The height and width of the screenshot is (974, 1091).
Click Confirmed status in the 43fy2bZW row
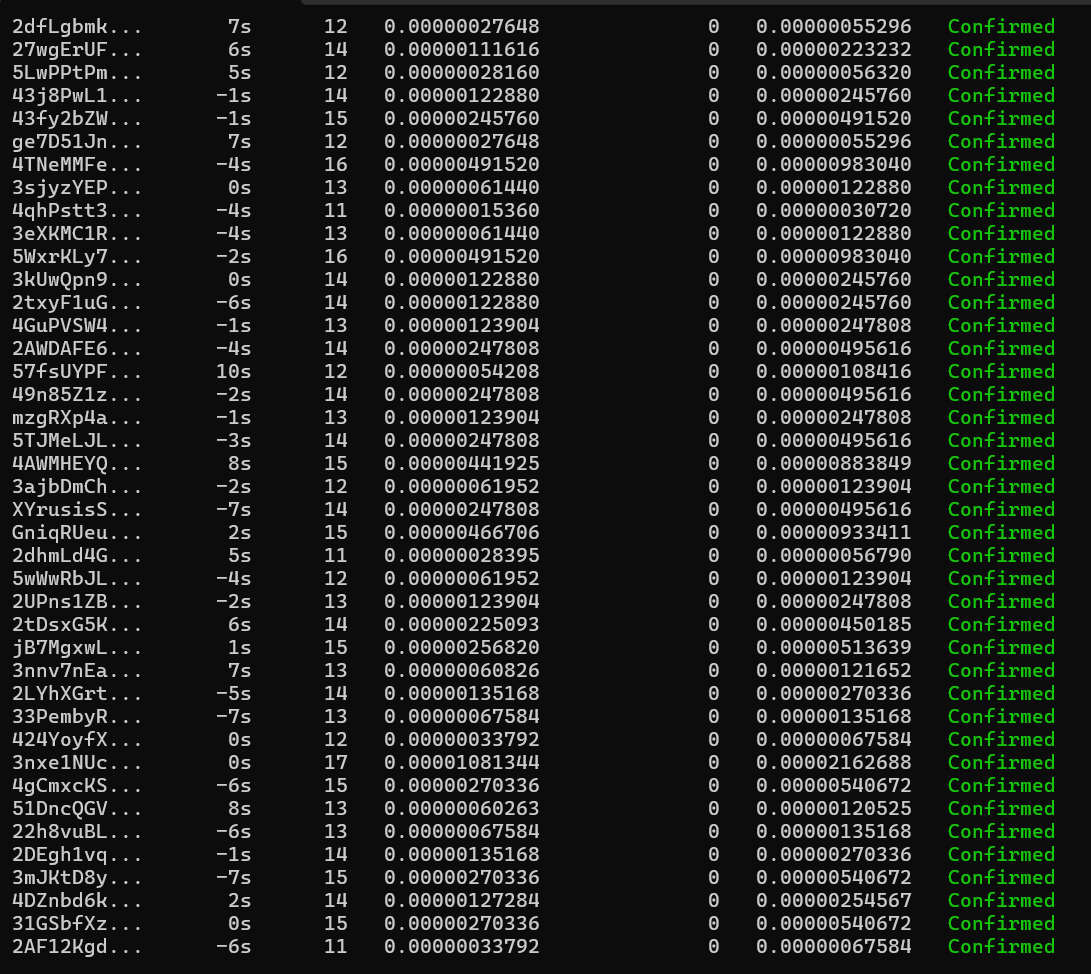pos(1001,118)
